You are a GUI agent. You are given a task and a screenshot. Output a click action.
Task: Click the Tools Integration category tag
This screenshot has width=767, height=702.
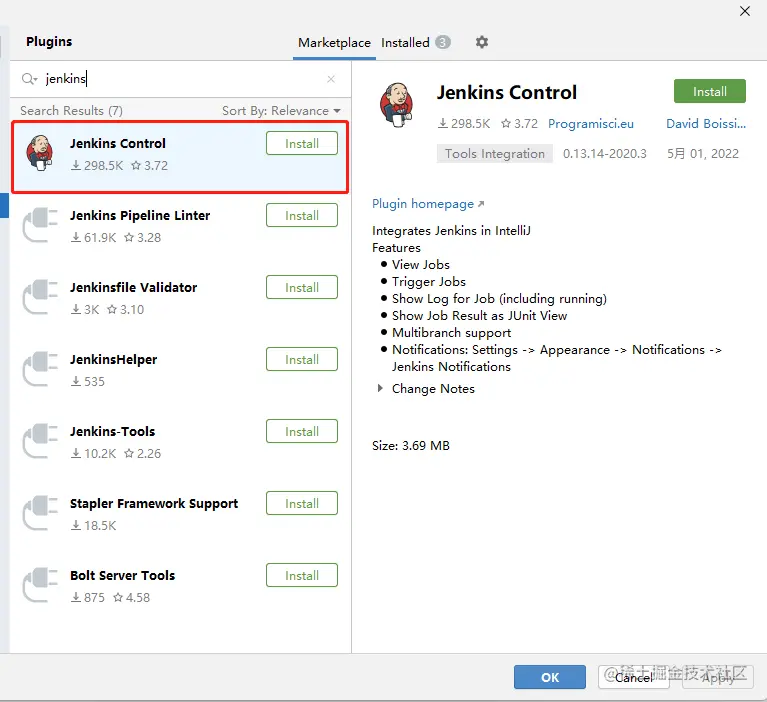[x=495, y=154]
